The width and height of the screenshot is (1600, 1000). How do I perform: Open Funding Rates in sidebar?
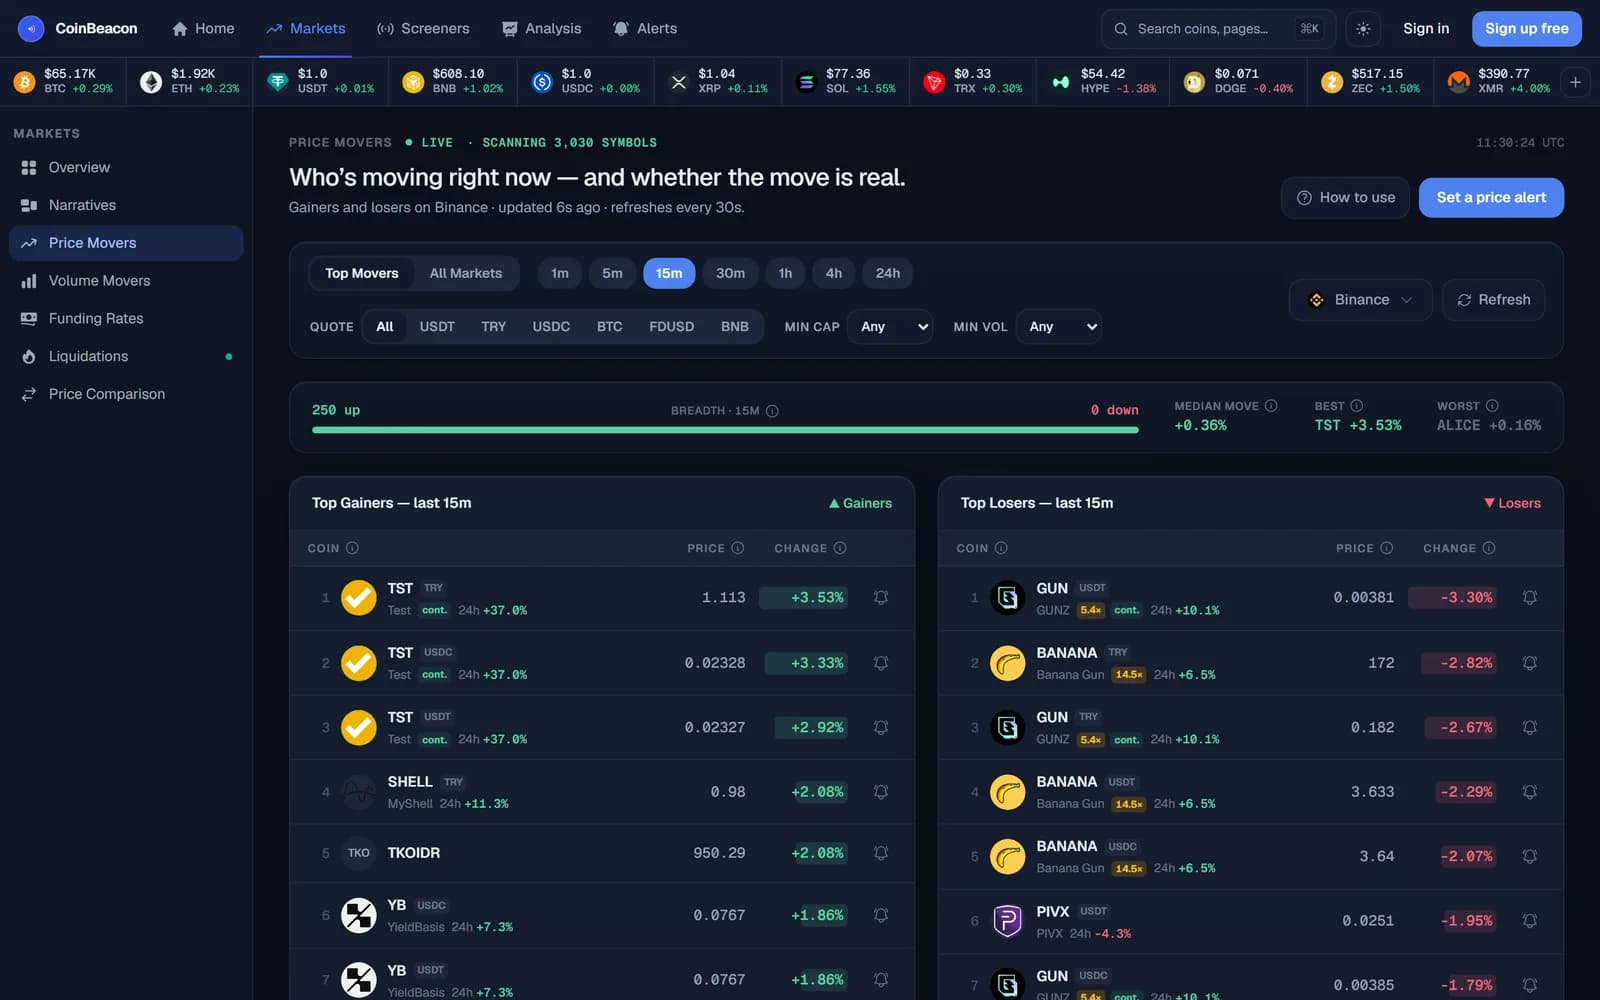click(126, 319)
